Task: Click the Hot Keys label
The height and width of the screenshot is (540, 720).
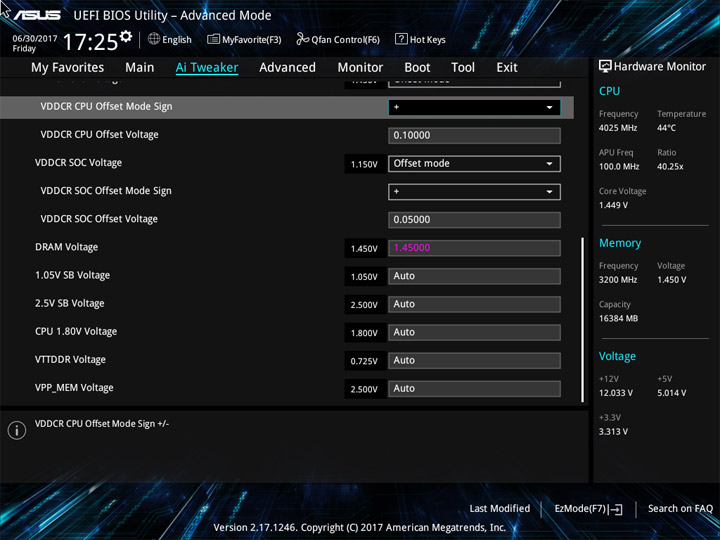Action: [x=428, y=40]
